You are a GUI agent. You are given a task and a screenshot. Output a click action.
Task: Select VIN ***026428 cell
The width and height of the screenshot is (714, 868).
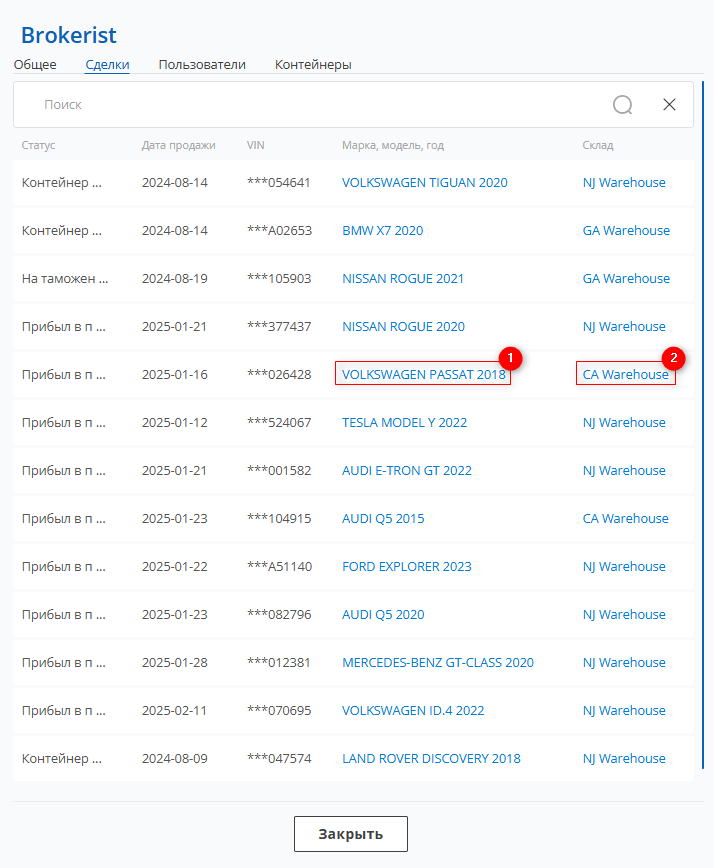(x=279, y=375)
